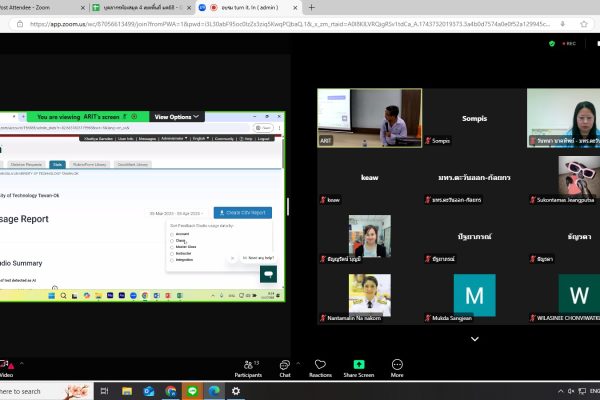Click the browser address bar URL
Screen dimensions: 600x400
[290, 24]
